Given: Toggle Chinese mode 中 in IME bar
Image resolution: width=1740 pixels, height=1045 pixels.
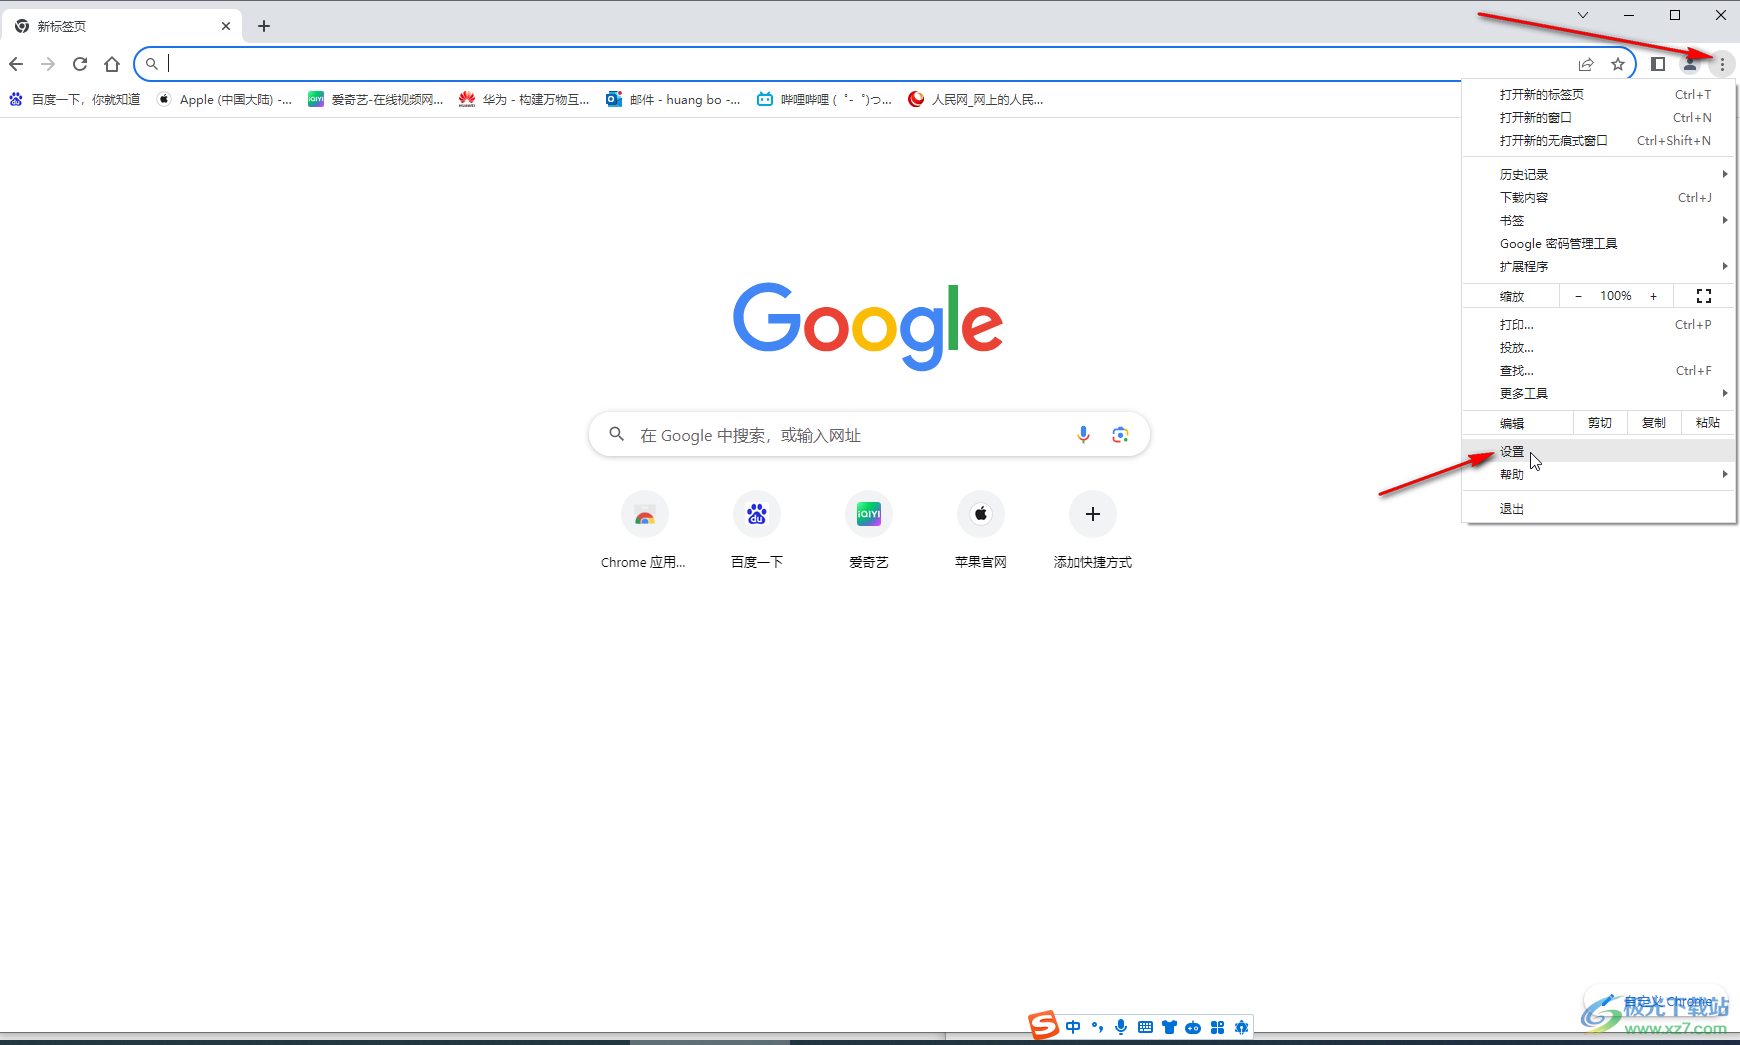Looking at the screenshot, I should (x=1073, y=1027).
